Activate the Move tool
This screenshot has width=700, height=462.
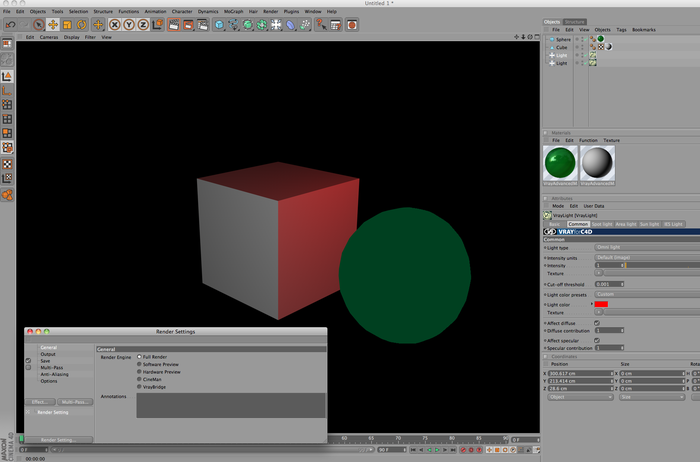pos(53,25)
